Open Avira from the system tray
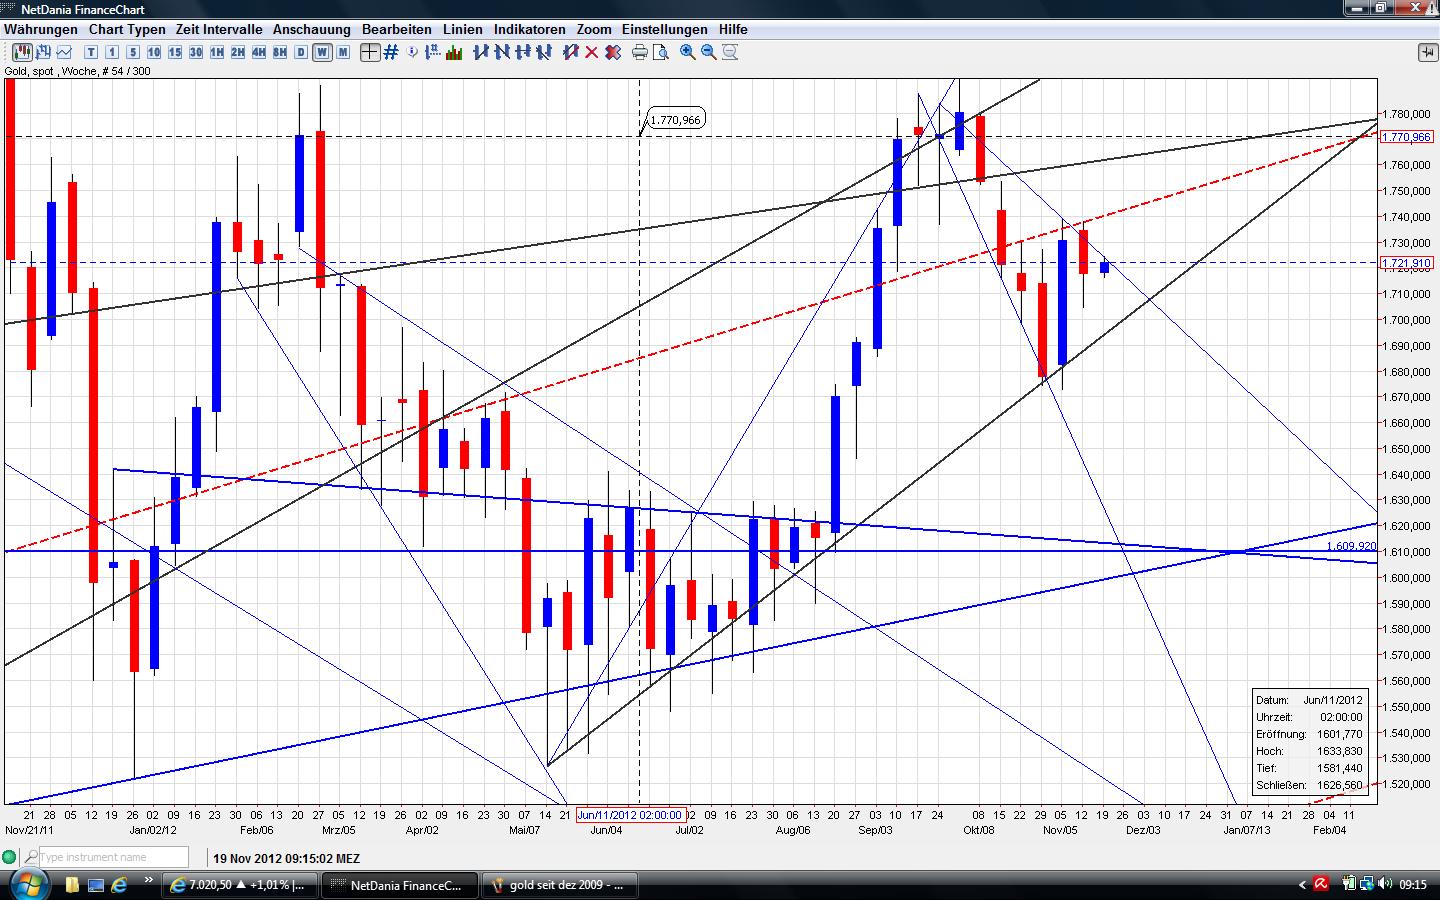The height and width of the screenshot is (900, 1441). tap(1322, 884)
